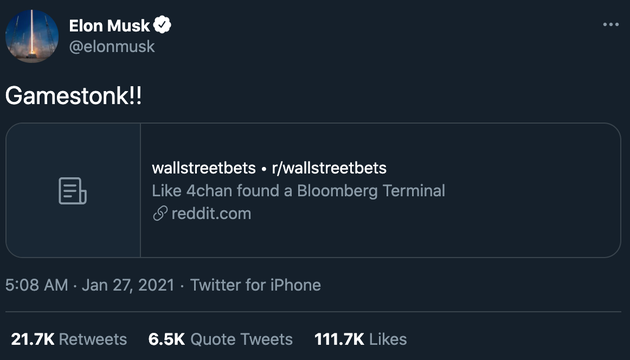Open the rocket launch profile picture

[x=32, y=36]
